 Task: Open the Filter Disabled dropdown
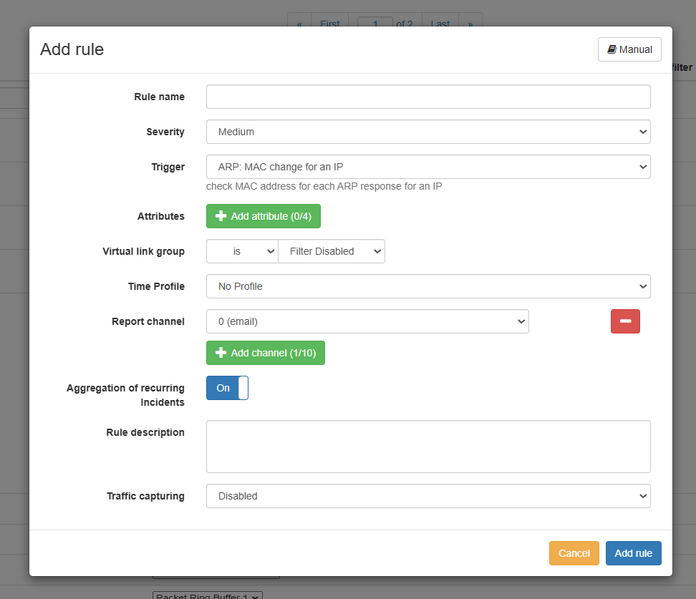(332, 251)
